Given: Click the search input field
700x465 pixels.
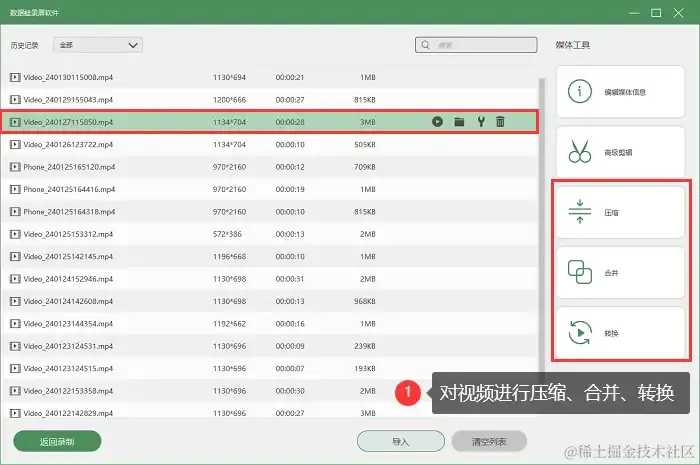Looking at the screenshot, I should [476, 45].
